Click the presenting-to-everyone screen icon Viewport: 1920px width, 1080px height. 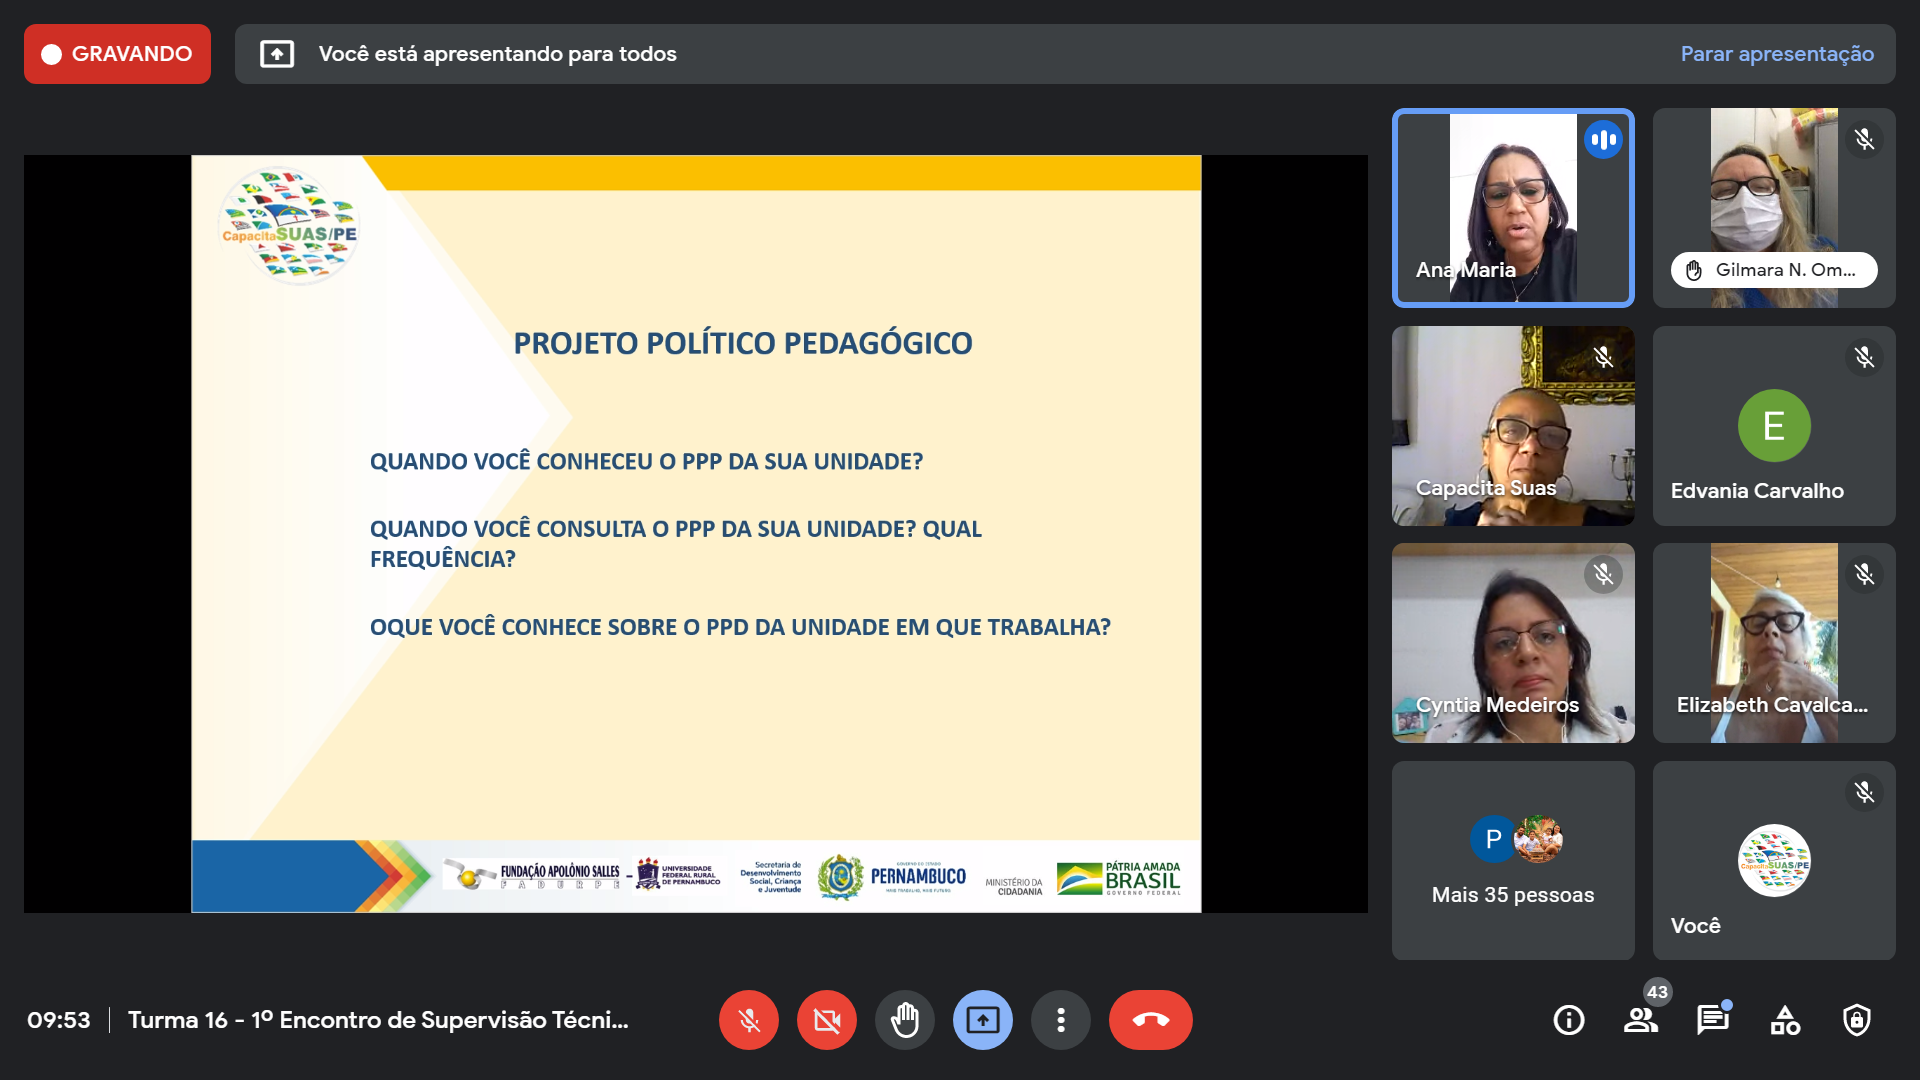click(277, 54)
